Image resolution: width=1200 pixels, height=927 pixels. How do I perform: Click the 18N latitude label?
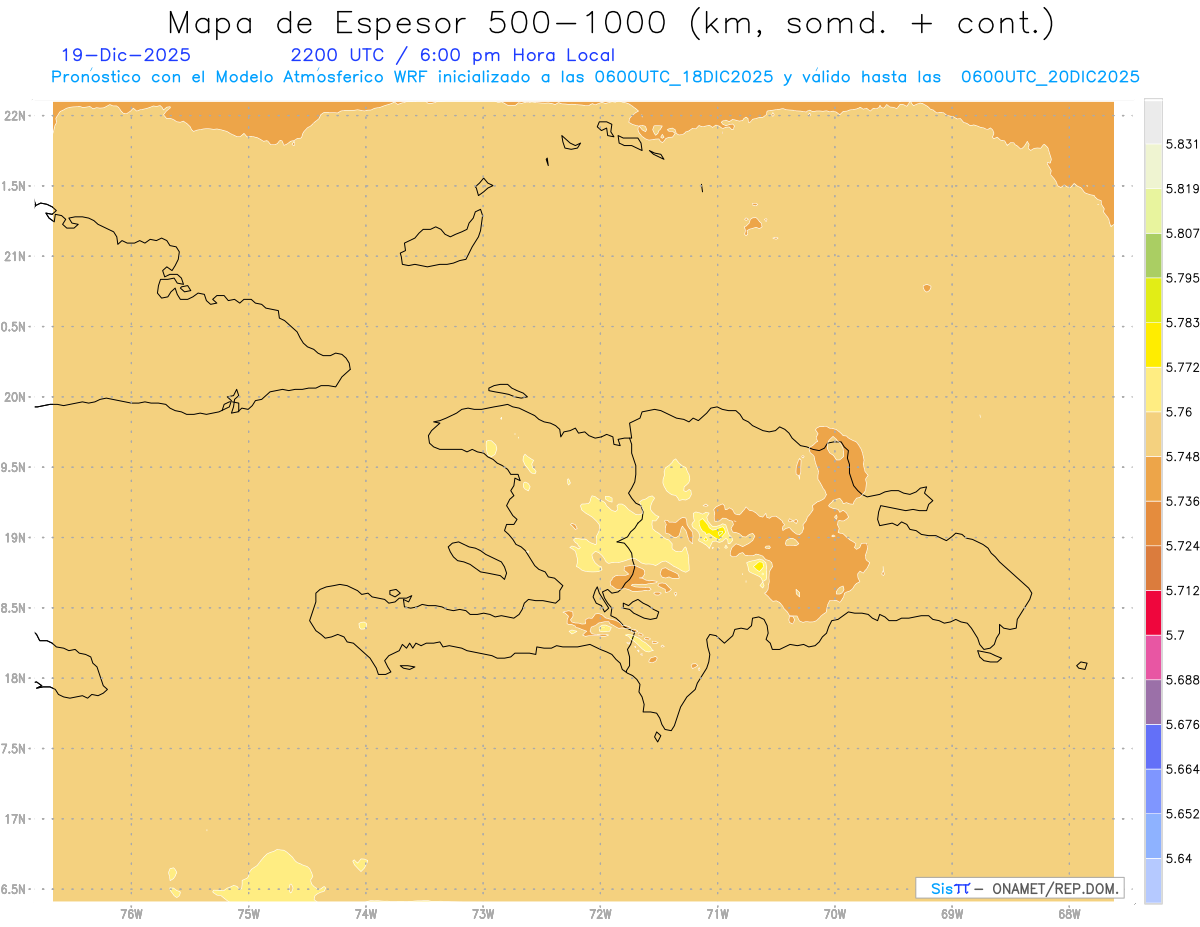click(16, 678)
